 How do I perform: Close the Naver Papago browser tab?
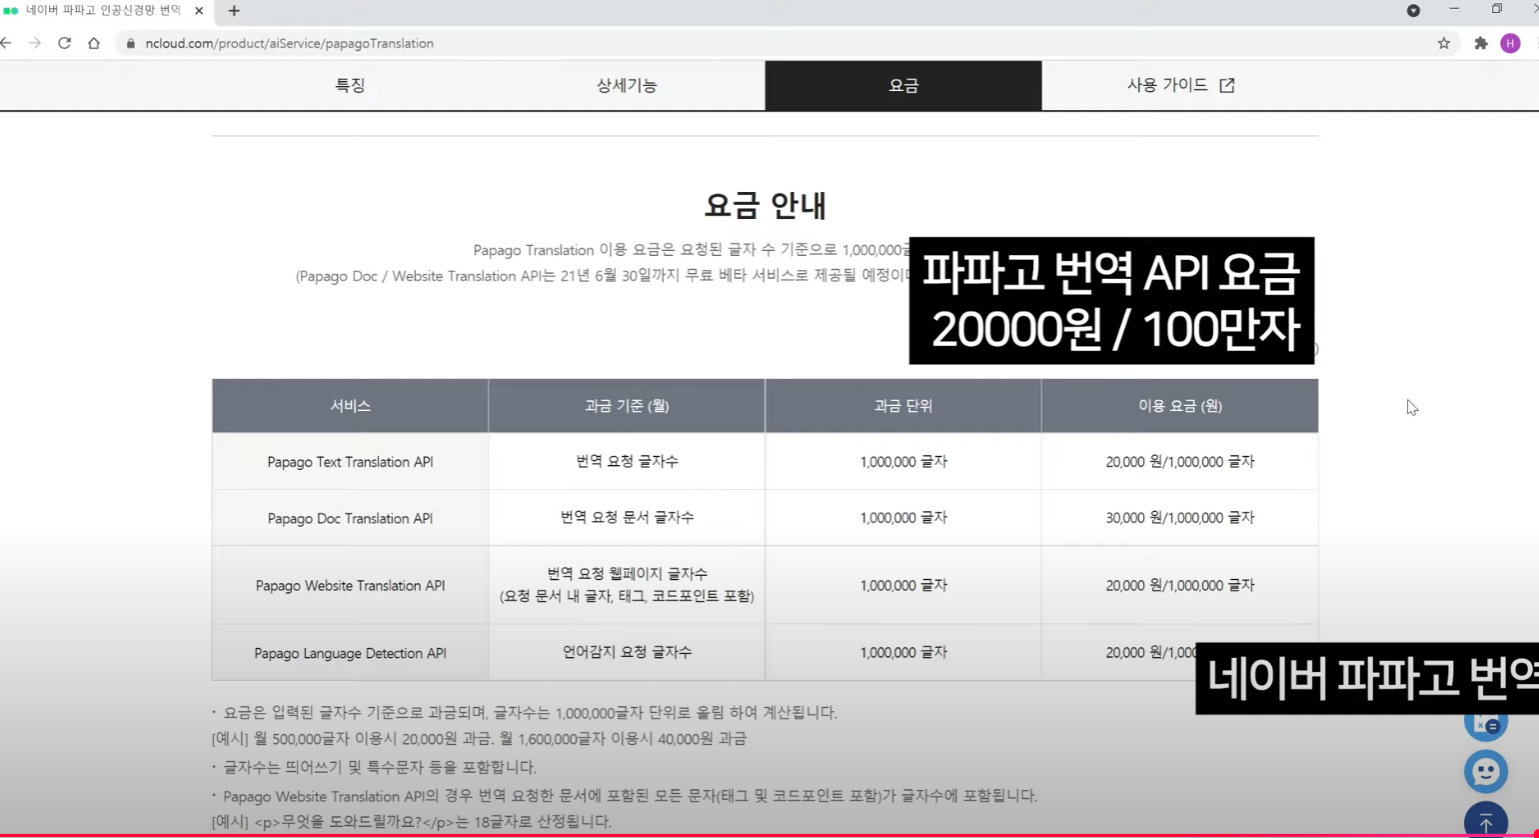[198, 11]
